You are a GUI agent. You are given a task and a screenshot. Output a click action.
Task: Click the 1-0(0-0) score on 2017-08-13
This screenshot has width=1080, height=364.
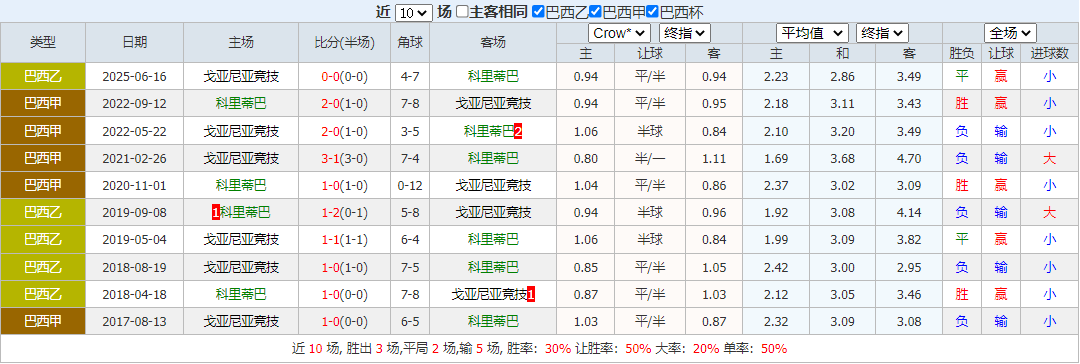(x=344, y=322)
